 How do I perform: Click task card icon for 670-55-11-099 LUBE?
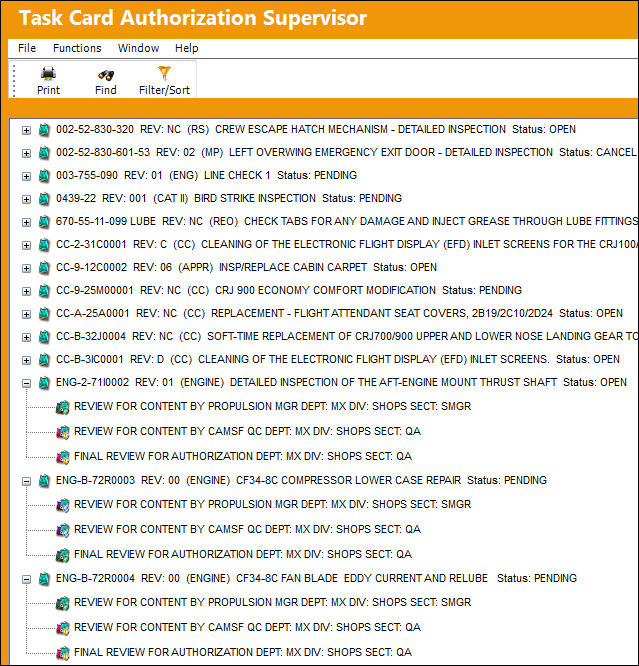tap(44, 222)
